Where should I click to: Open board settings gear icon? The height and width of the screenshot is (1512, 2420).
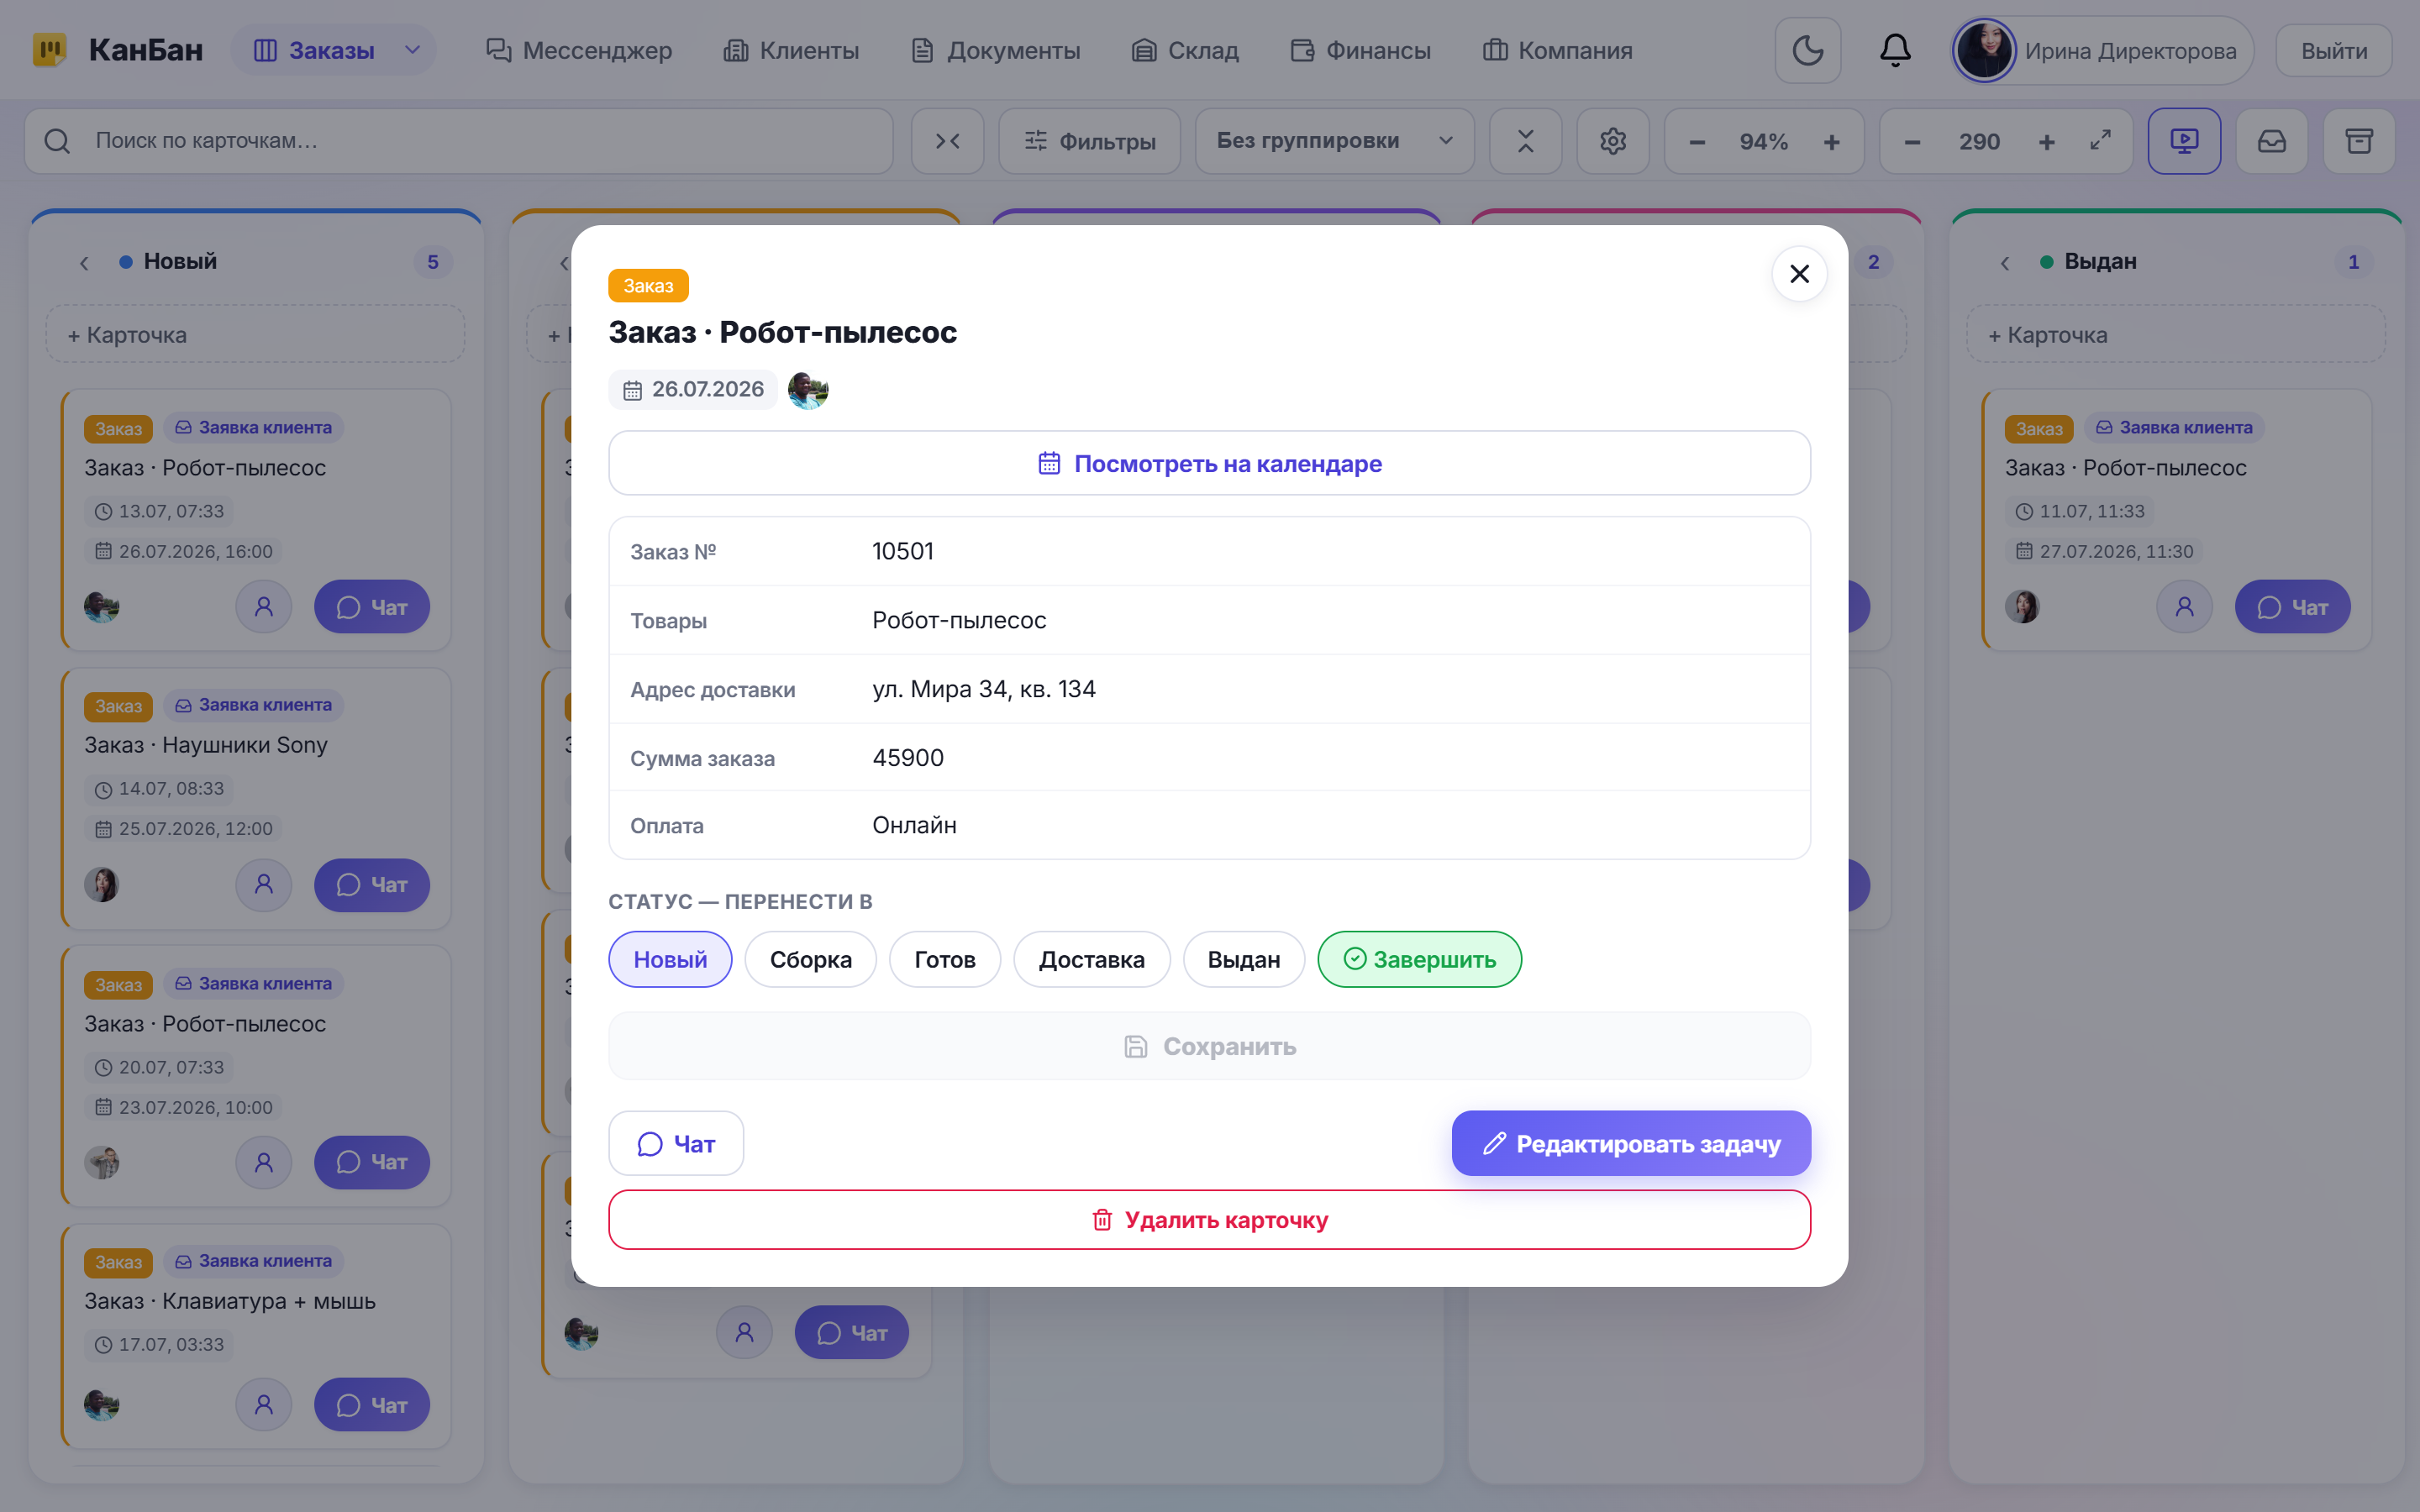point(1612,141)
